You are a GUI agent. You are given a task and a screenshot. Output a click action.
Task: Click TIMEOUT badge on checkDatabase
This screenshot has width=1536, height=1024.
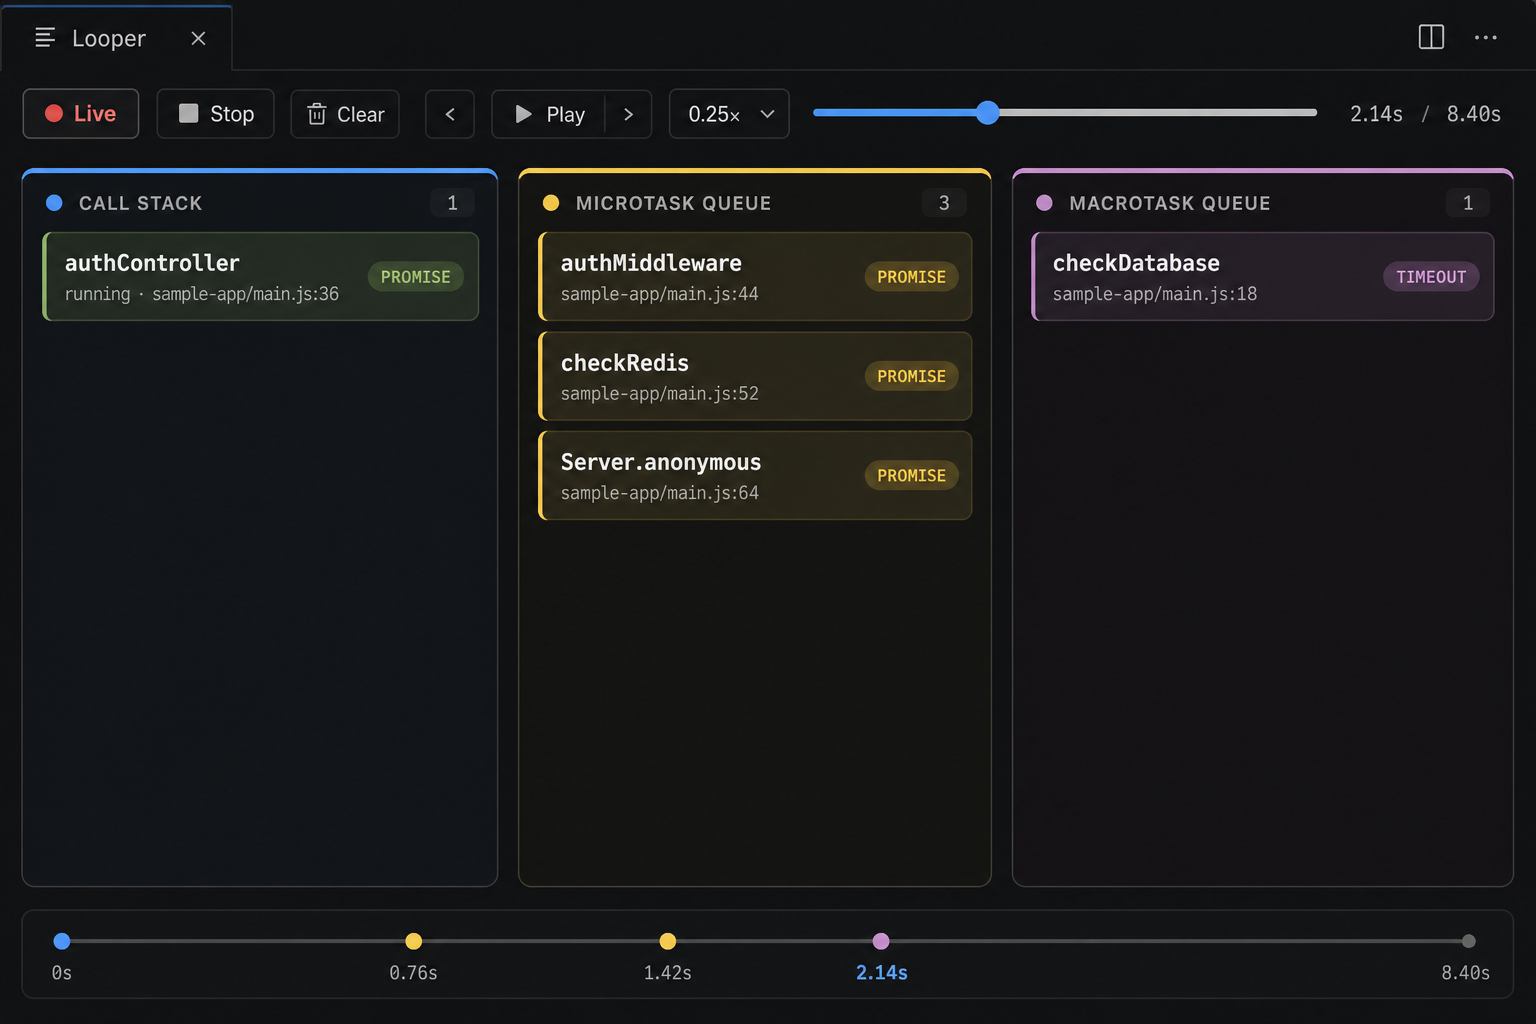[x=1431, y=277]
